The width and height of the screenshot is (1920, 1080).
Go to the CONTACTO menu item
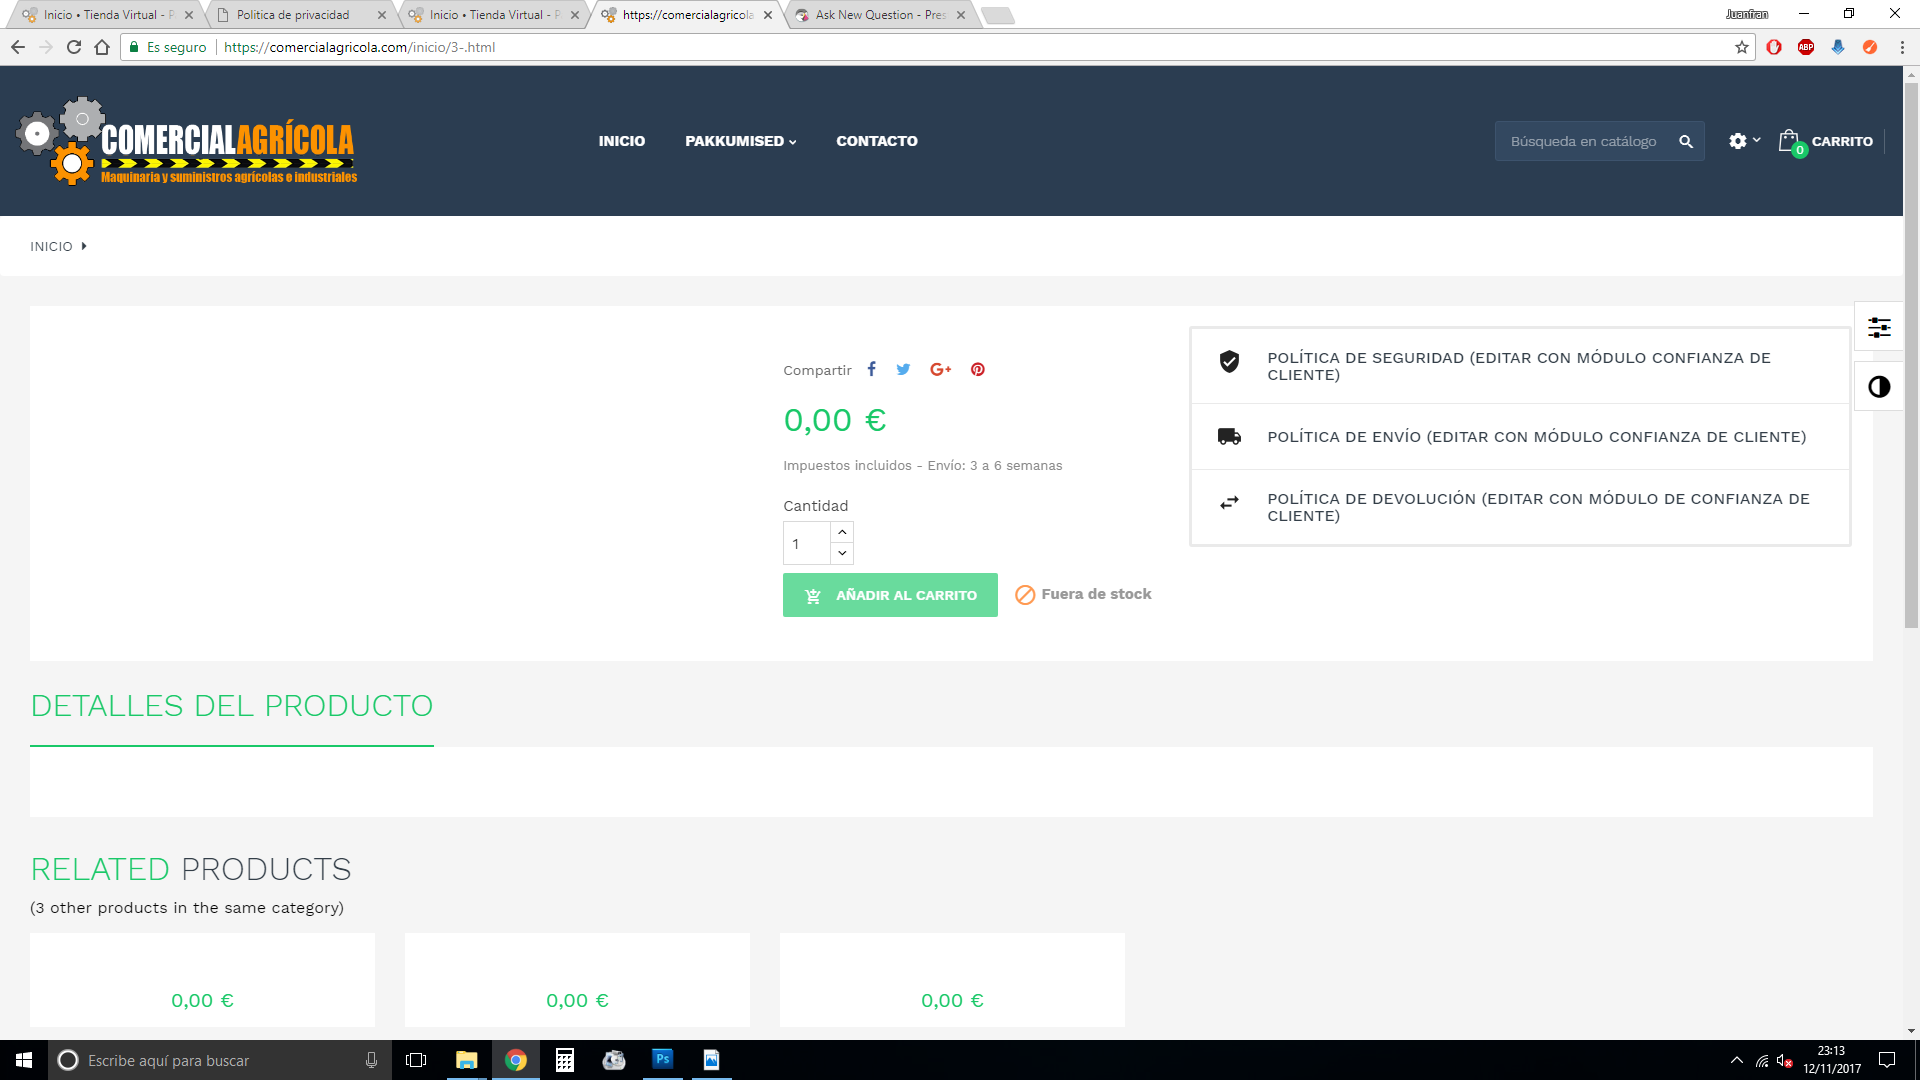pyautogui.click(x=876, y=141)
